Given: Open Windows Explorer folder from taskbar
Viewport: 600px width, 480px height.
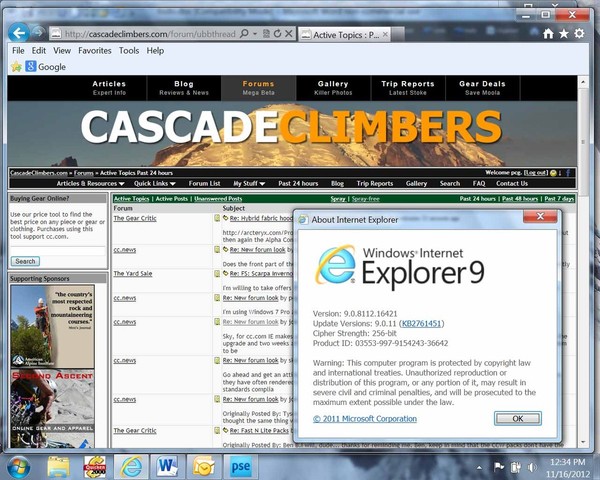Looking at the screenshot, I should (58, 467).
